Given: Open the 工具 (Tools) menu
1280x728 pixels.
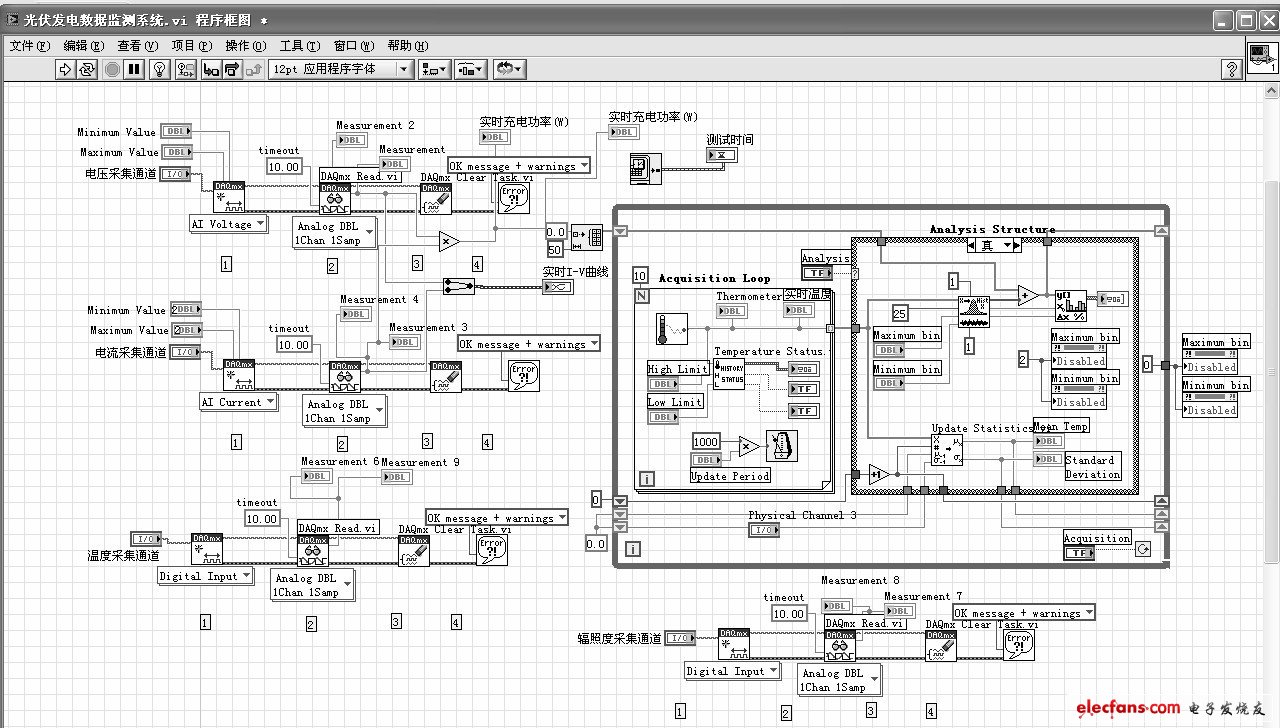Looking at the screenshot, I should pyautogui.click(x=298, y=45).
